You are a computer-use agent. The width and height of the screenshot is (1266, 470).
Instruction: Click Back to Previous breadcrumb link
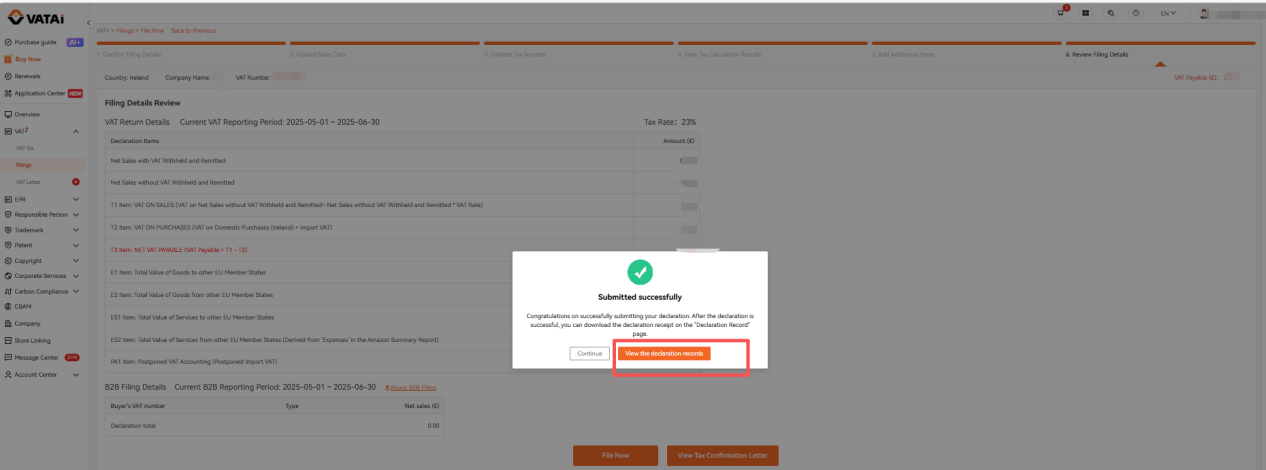(x=193, y=30)
